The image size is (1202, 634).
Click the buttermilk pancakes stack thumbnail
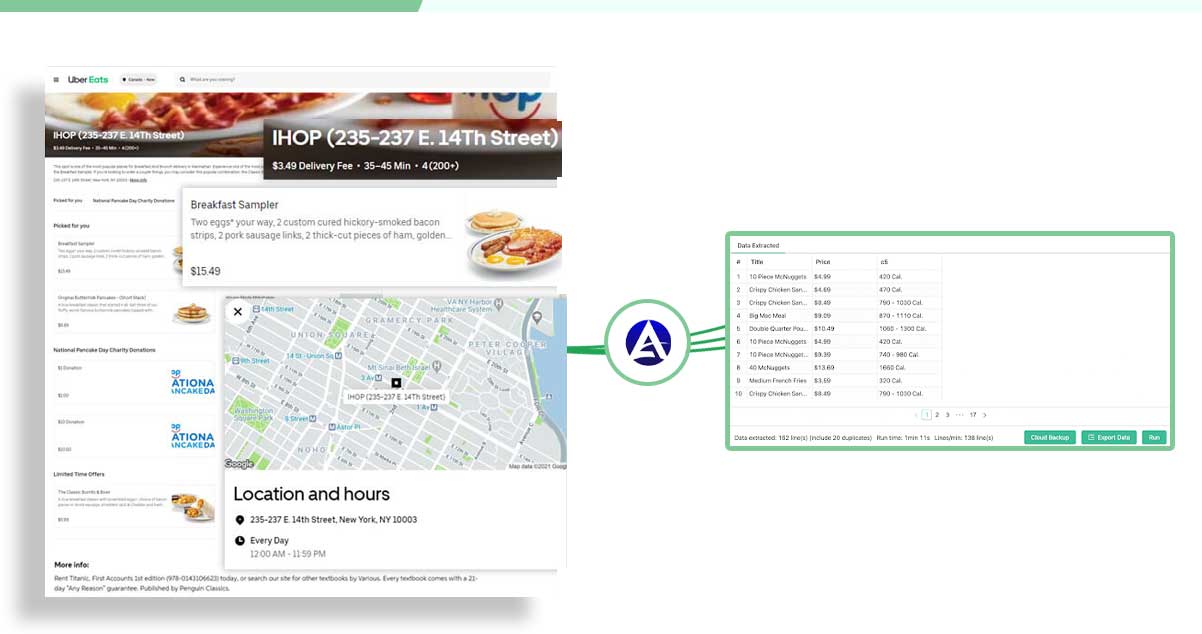(x=193, y=313)
